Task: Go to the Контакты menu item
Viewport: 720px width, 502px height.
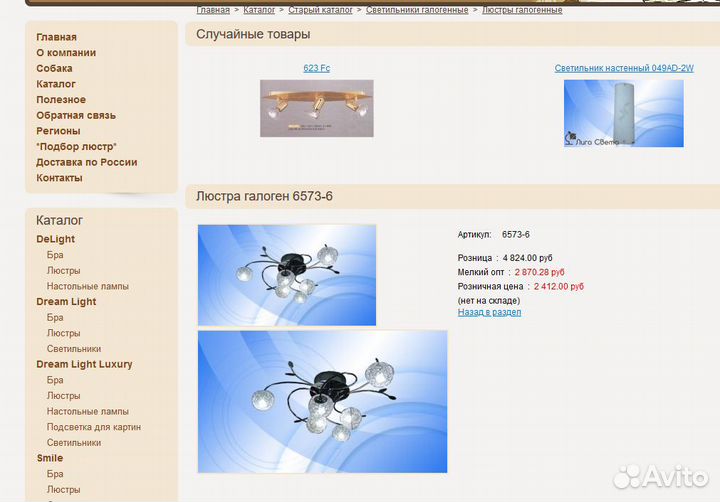Action: click(x=59, y=178)
